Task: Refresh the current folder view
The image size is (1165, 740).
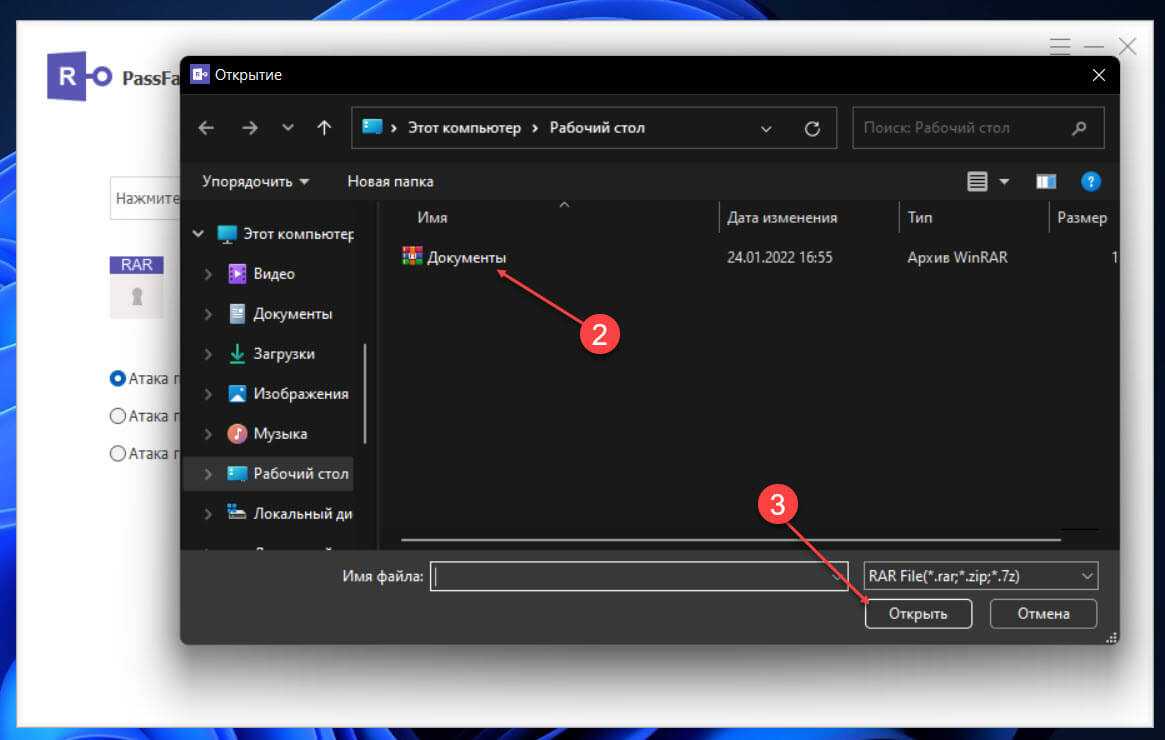Action: (x=812, y=129)
